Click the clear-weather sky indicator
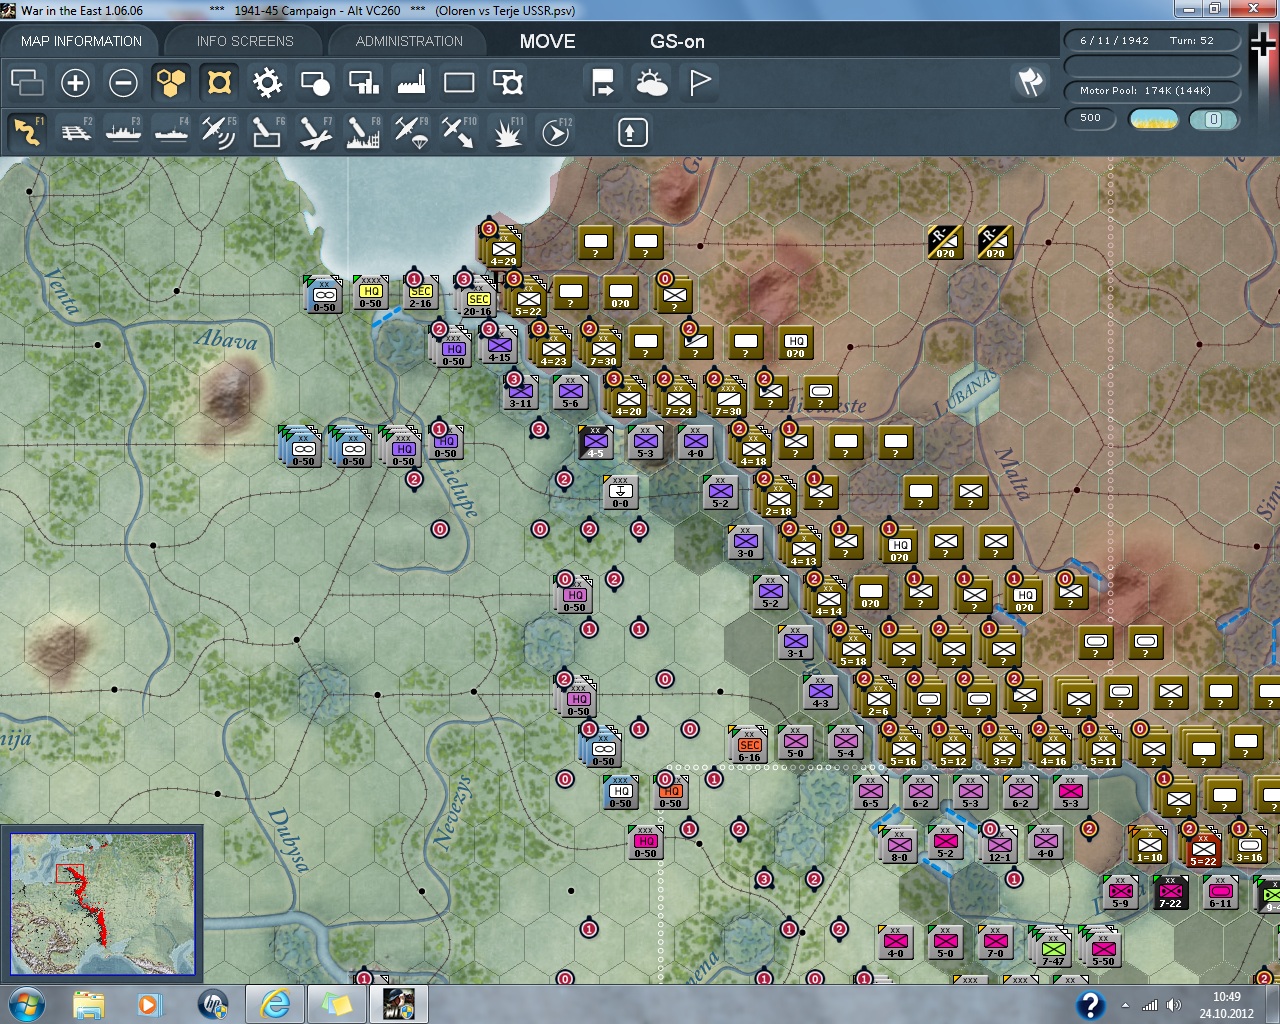This screenshot has height=1024, width=1280. pyautogui.click(x=1153, y=119)
